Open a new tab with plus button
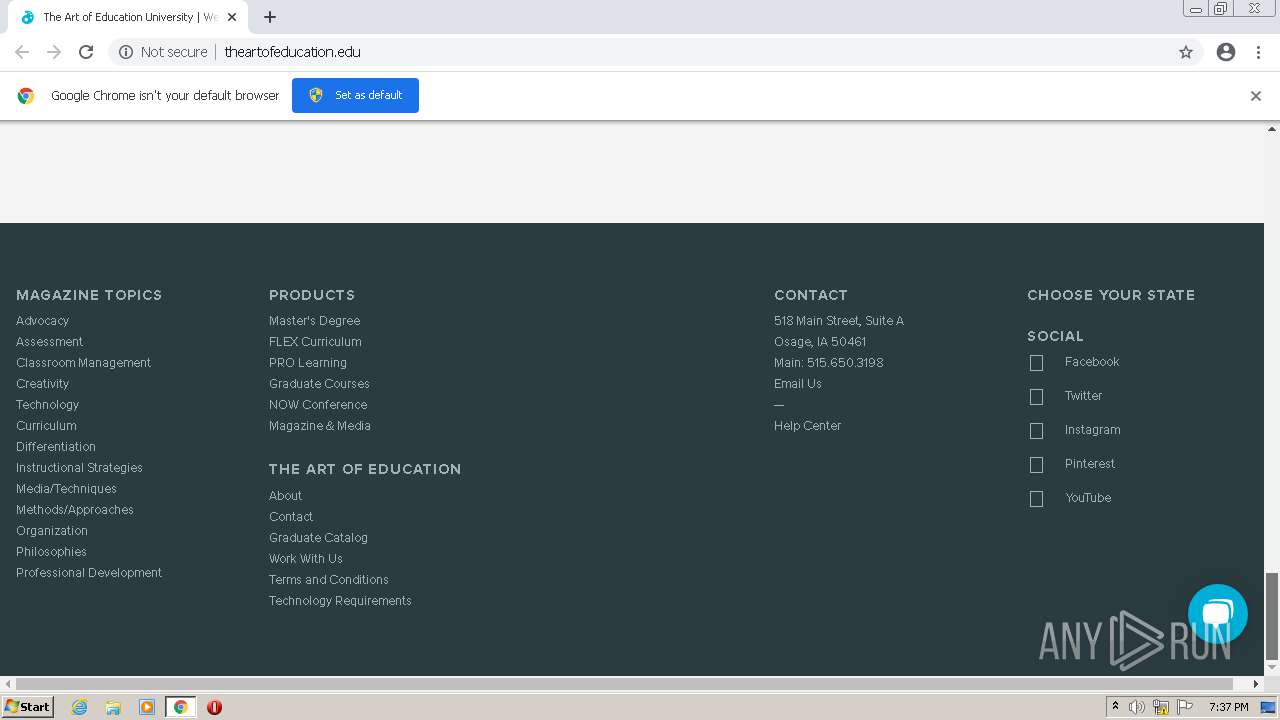This screenshot has width=1280, height=720. tap(270, 17)
